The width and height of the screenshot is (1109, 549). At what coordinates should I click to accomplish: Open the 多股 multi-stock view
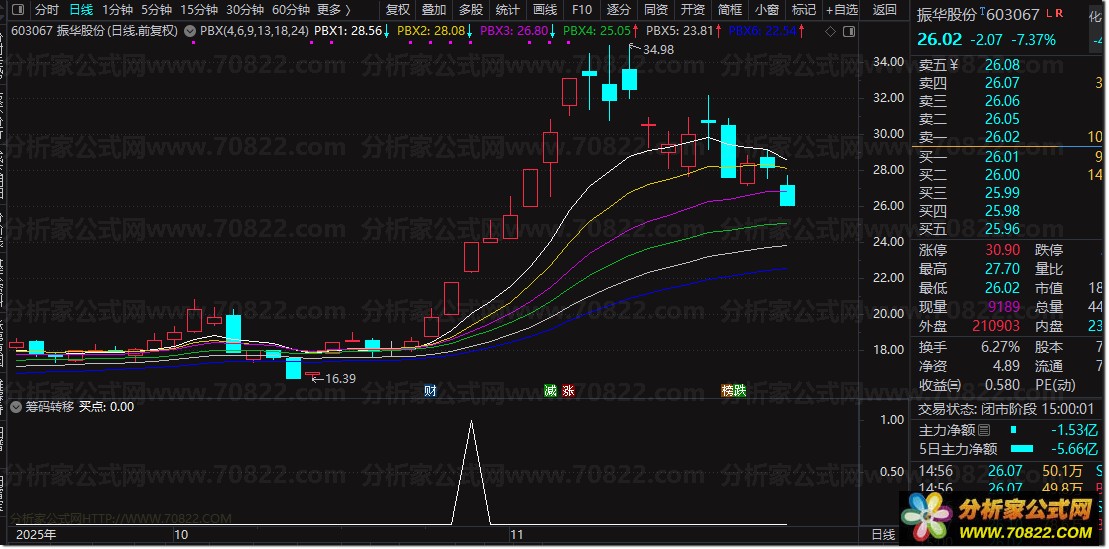470,10
